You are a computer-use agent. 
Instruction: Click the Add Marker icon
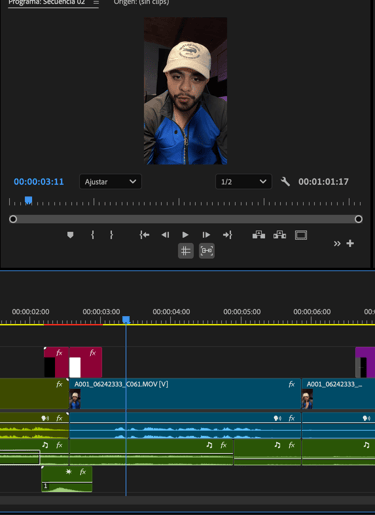pos(70,235)
